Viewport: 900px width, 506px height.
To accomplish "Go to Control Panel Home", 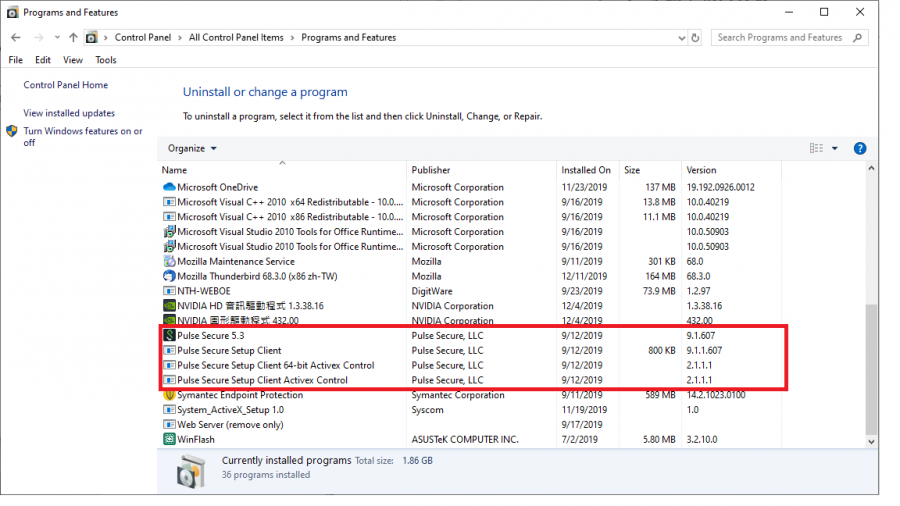I will [65, 85].
